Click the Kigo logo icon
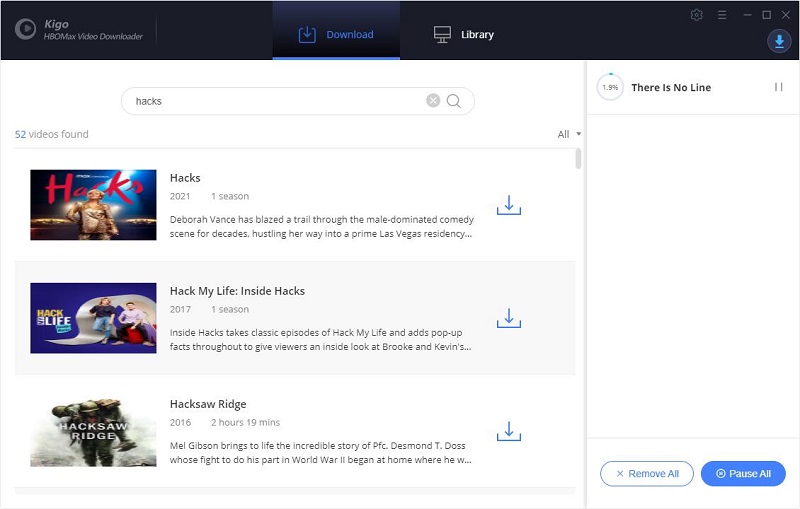The width and height of the screenshot is (800, 509). [x=25, y=29]
